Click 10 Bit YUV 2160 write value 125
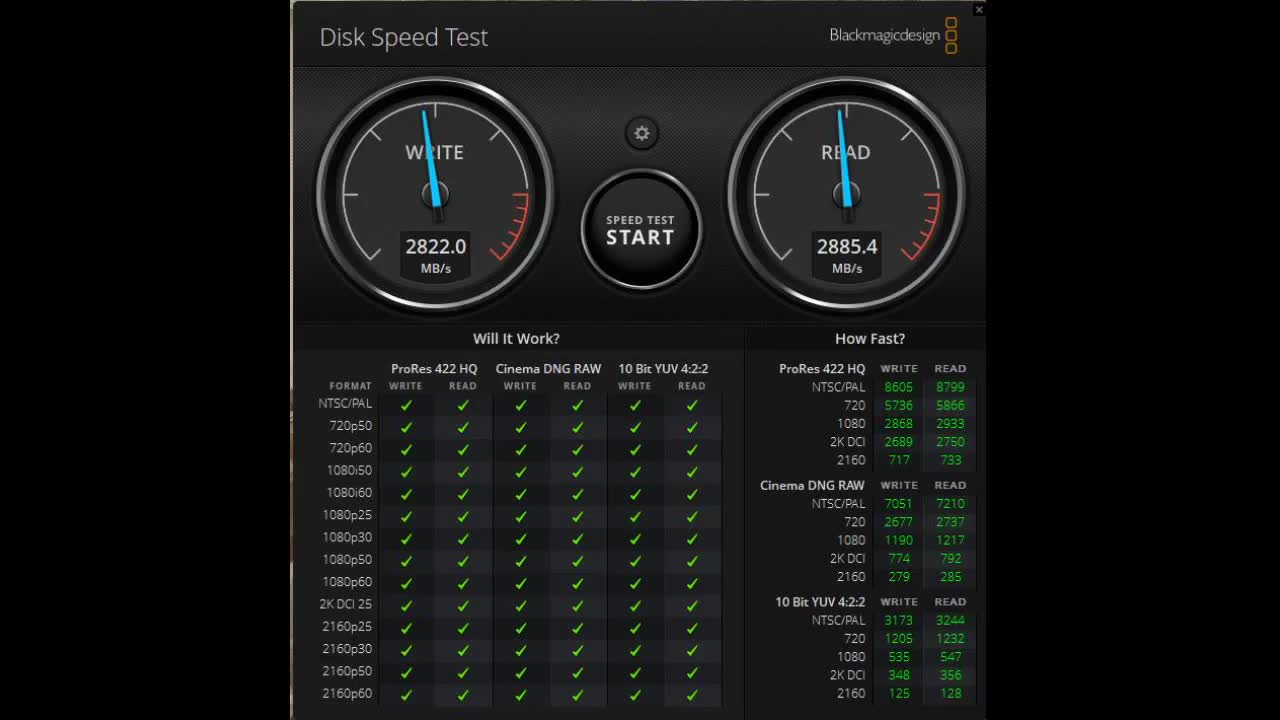The width and height of the screenshot is (1280, 720). [898, 693]
